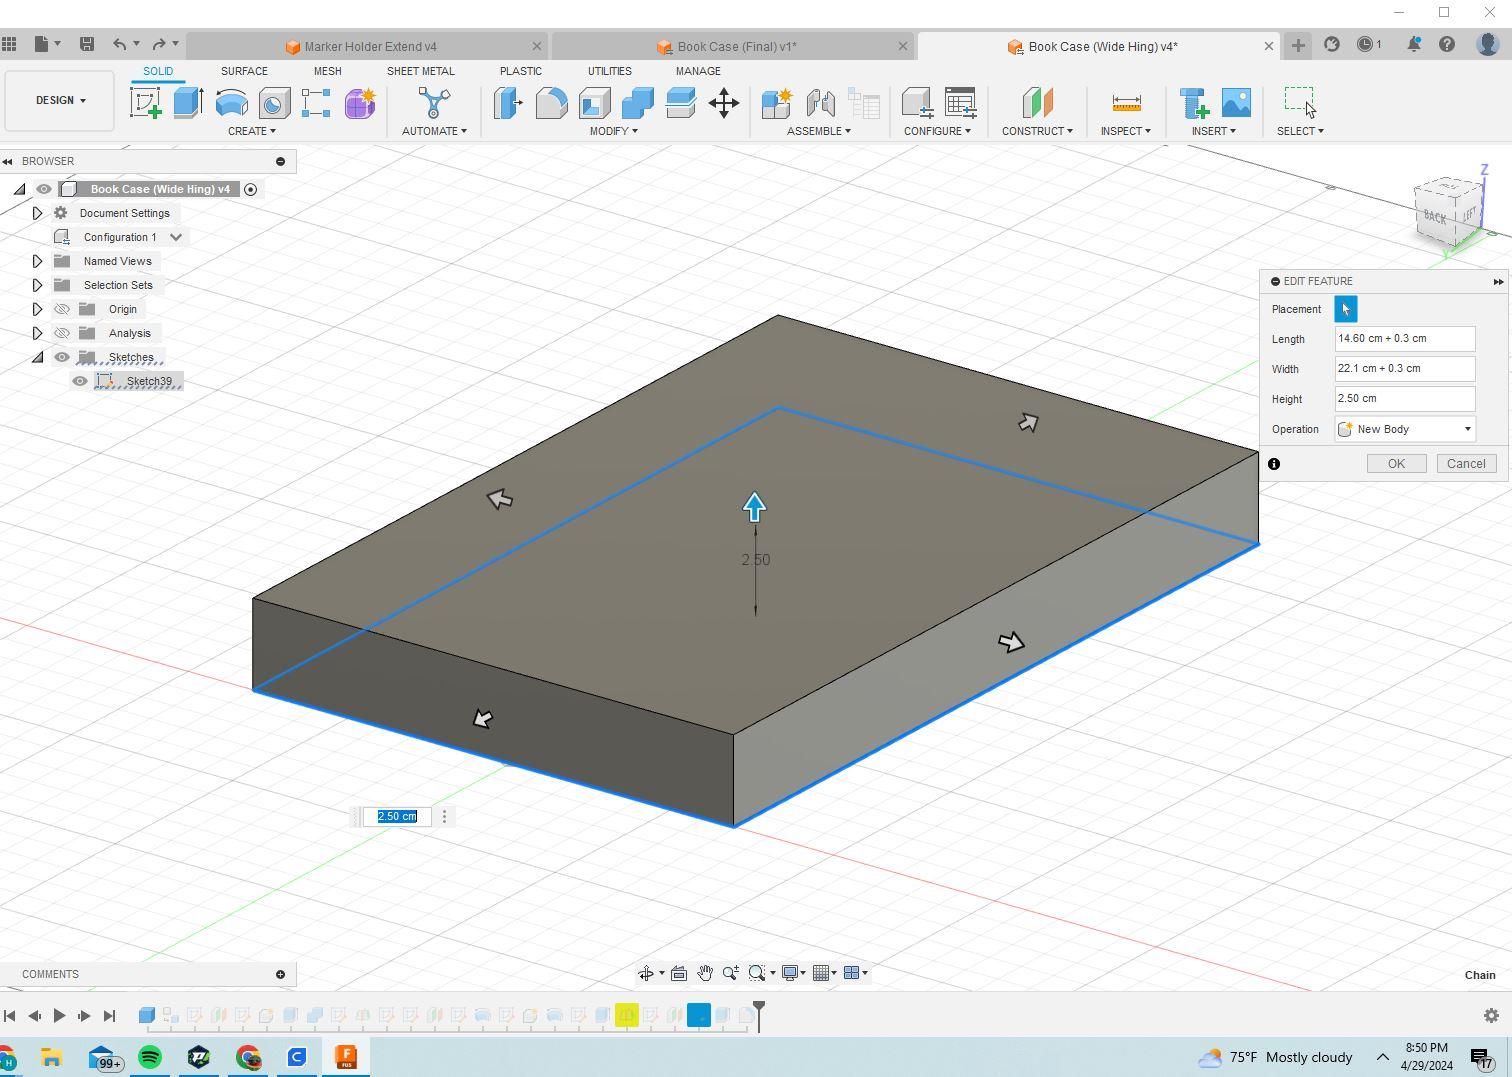Close the Marker Holder Extend v4 tab

[x=536, y=46]
